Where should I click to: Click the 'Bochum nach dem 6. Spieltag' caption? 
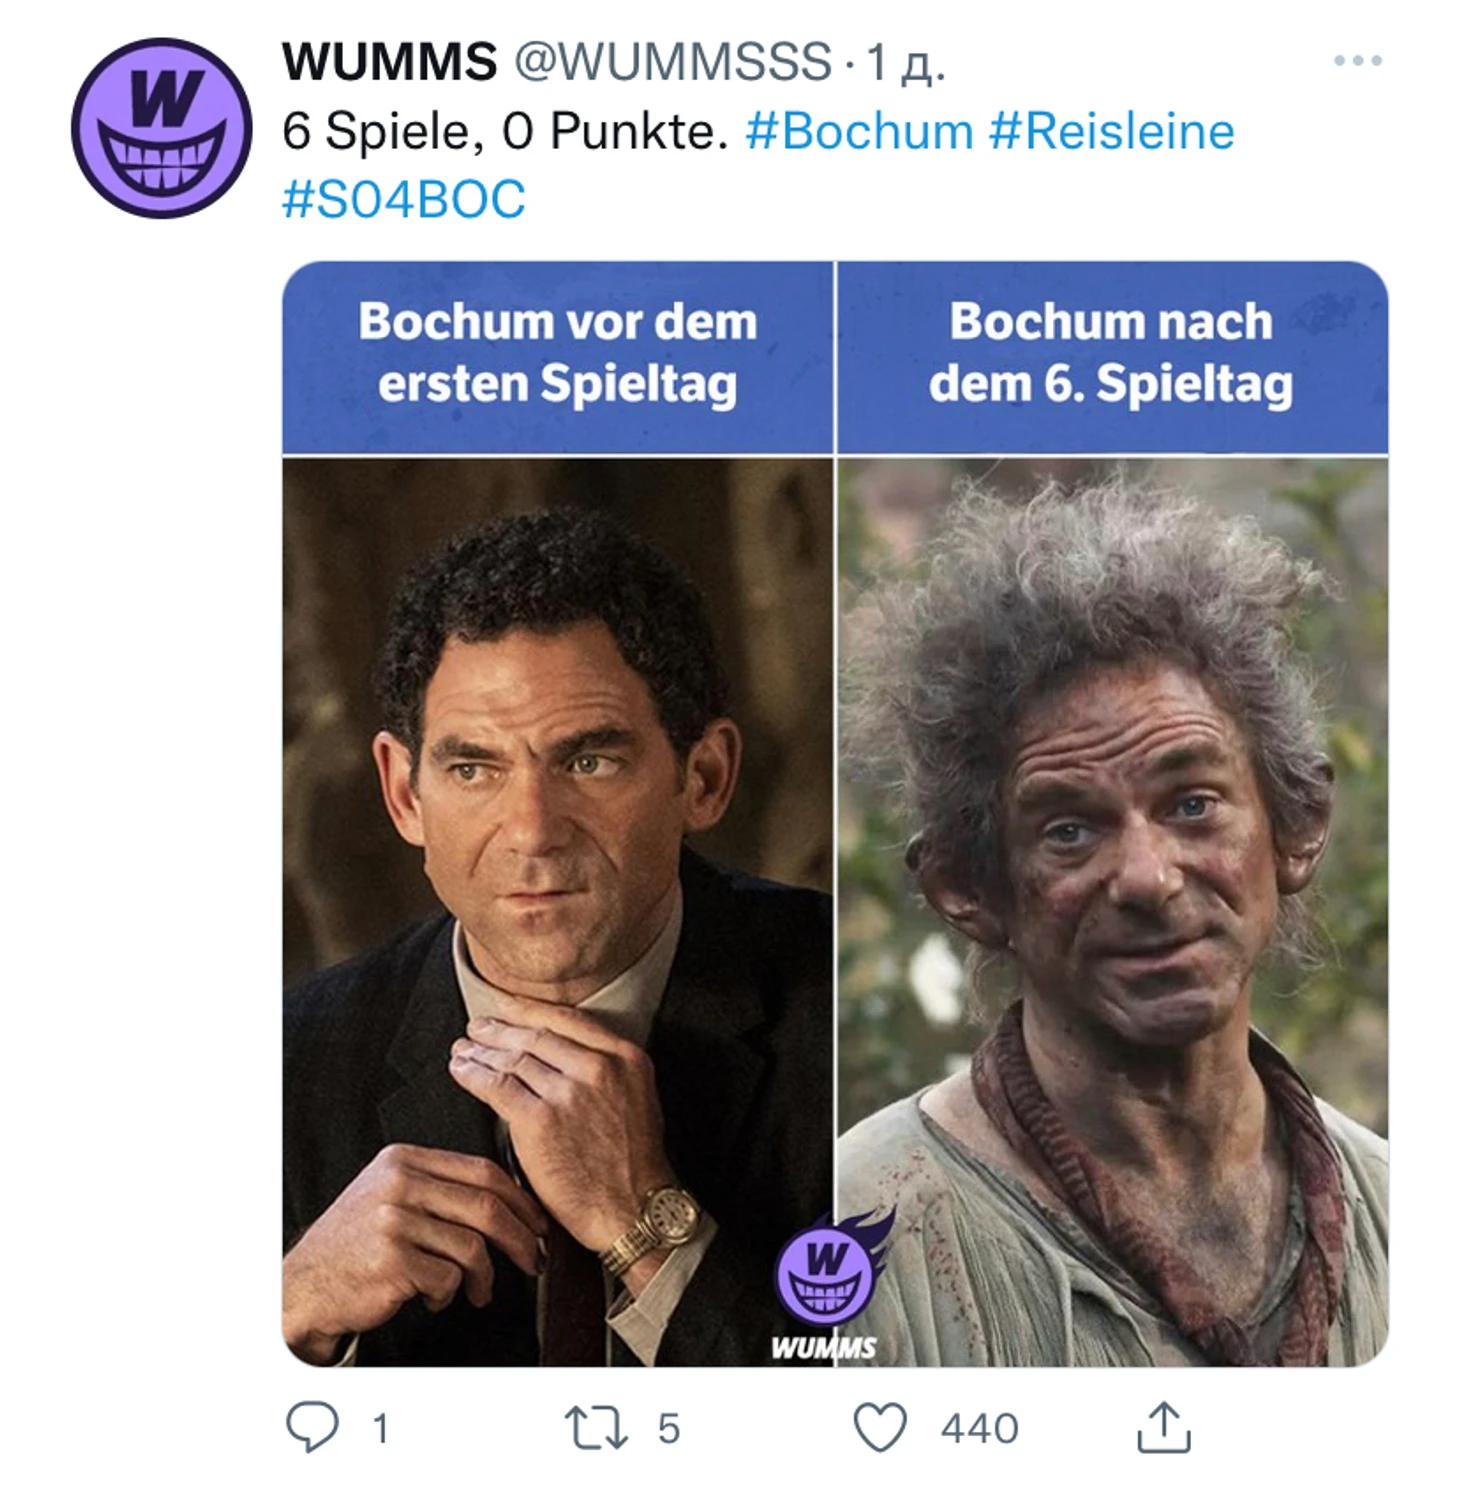point(1111,353)
